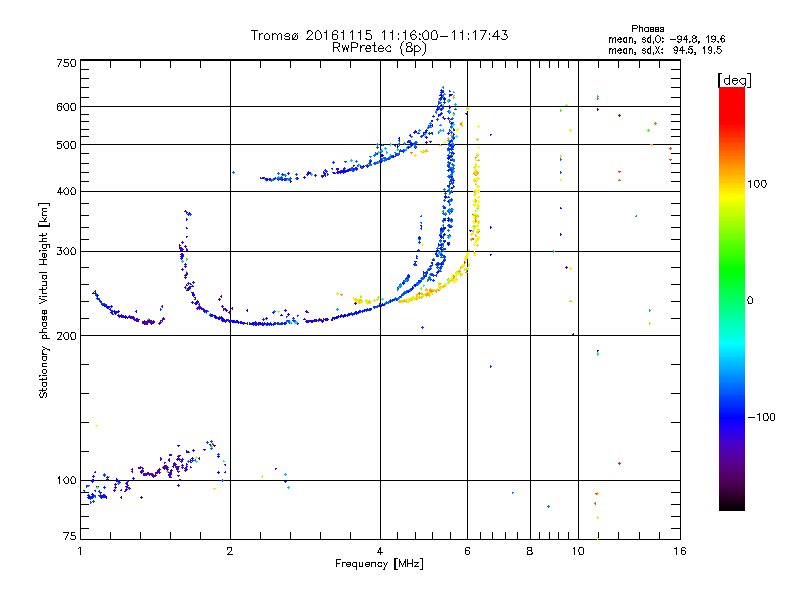The image size is (800, 600).
Task: Click the '750' y-axis tick label
Action: 67,63
